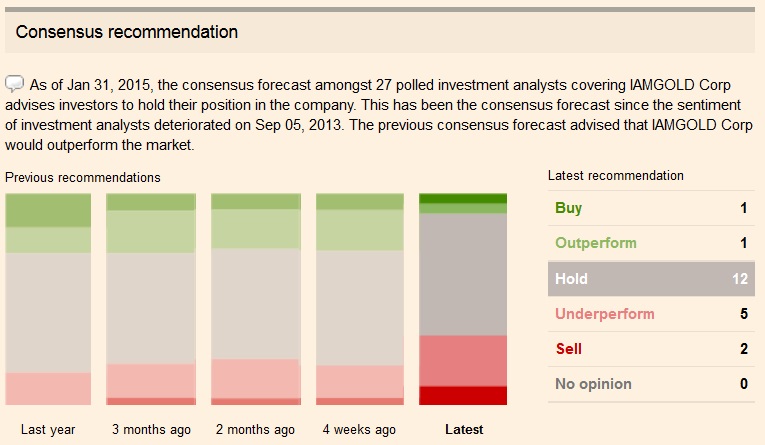Click the Latest recommendation bar
This screenshot has height=445, width=765.
[463, 299]
